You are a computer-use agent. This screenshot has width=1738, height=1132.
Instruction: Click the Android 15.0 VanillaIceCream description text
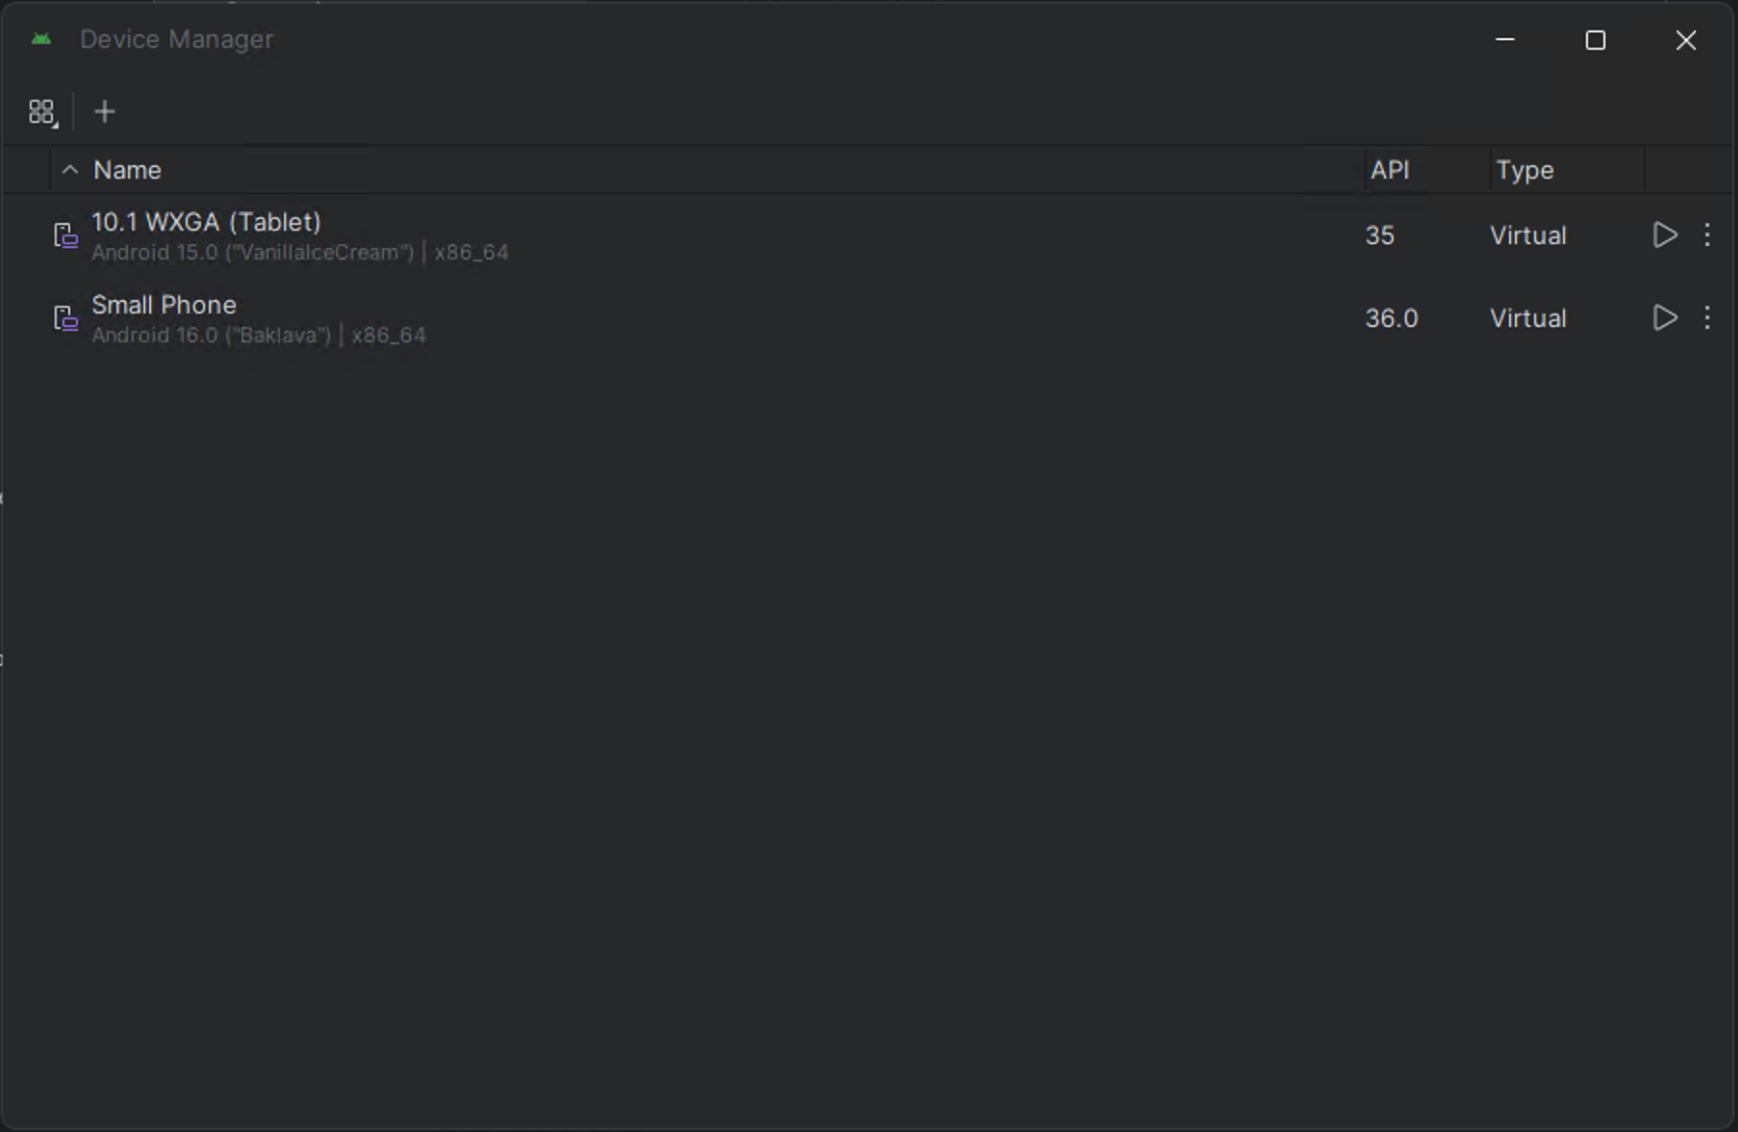point(252,253)
